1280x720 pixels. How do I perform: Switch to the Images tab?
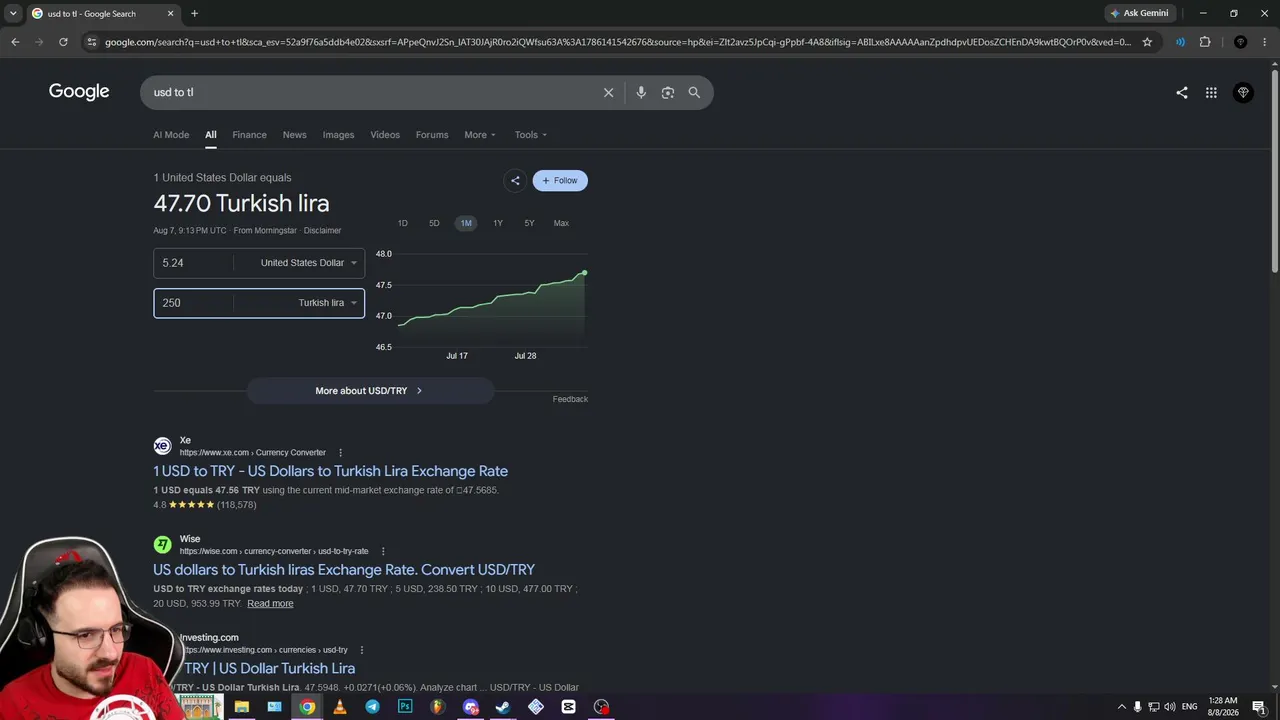[x=338, y=135]
